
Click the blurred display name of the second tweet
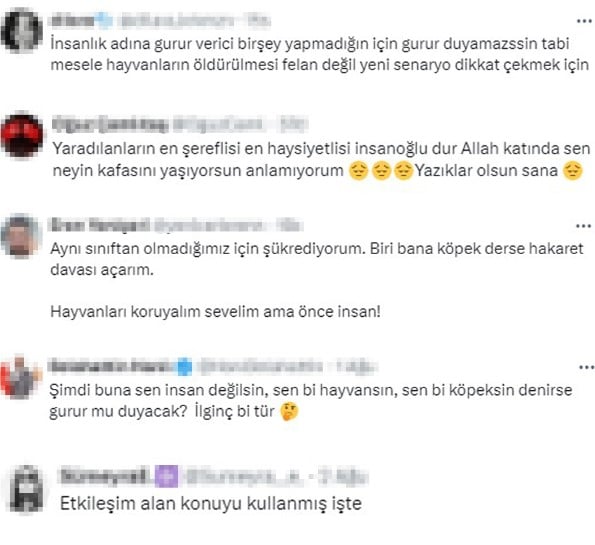coord(110,124)
